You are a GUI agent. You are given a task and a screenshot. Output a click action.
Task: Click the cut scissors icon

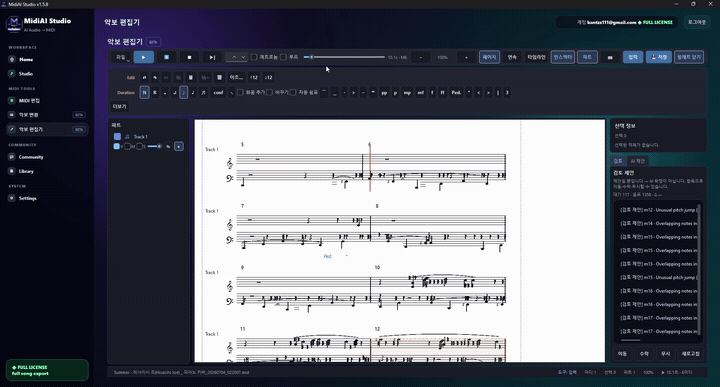tap(166, 78)
